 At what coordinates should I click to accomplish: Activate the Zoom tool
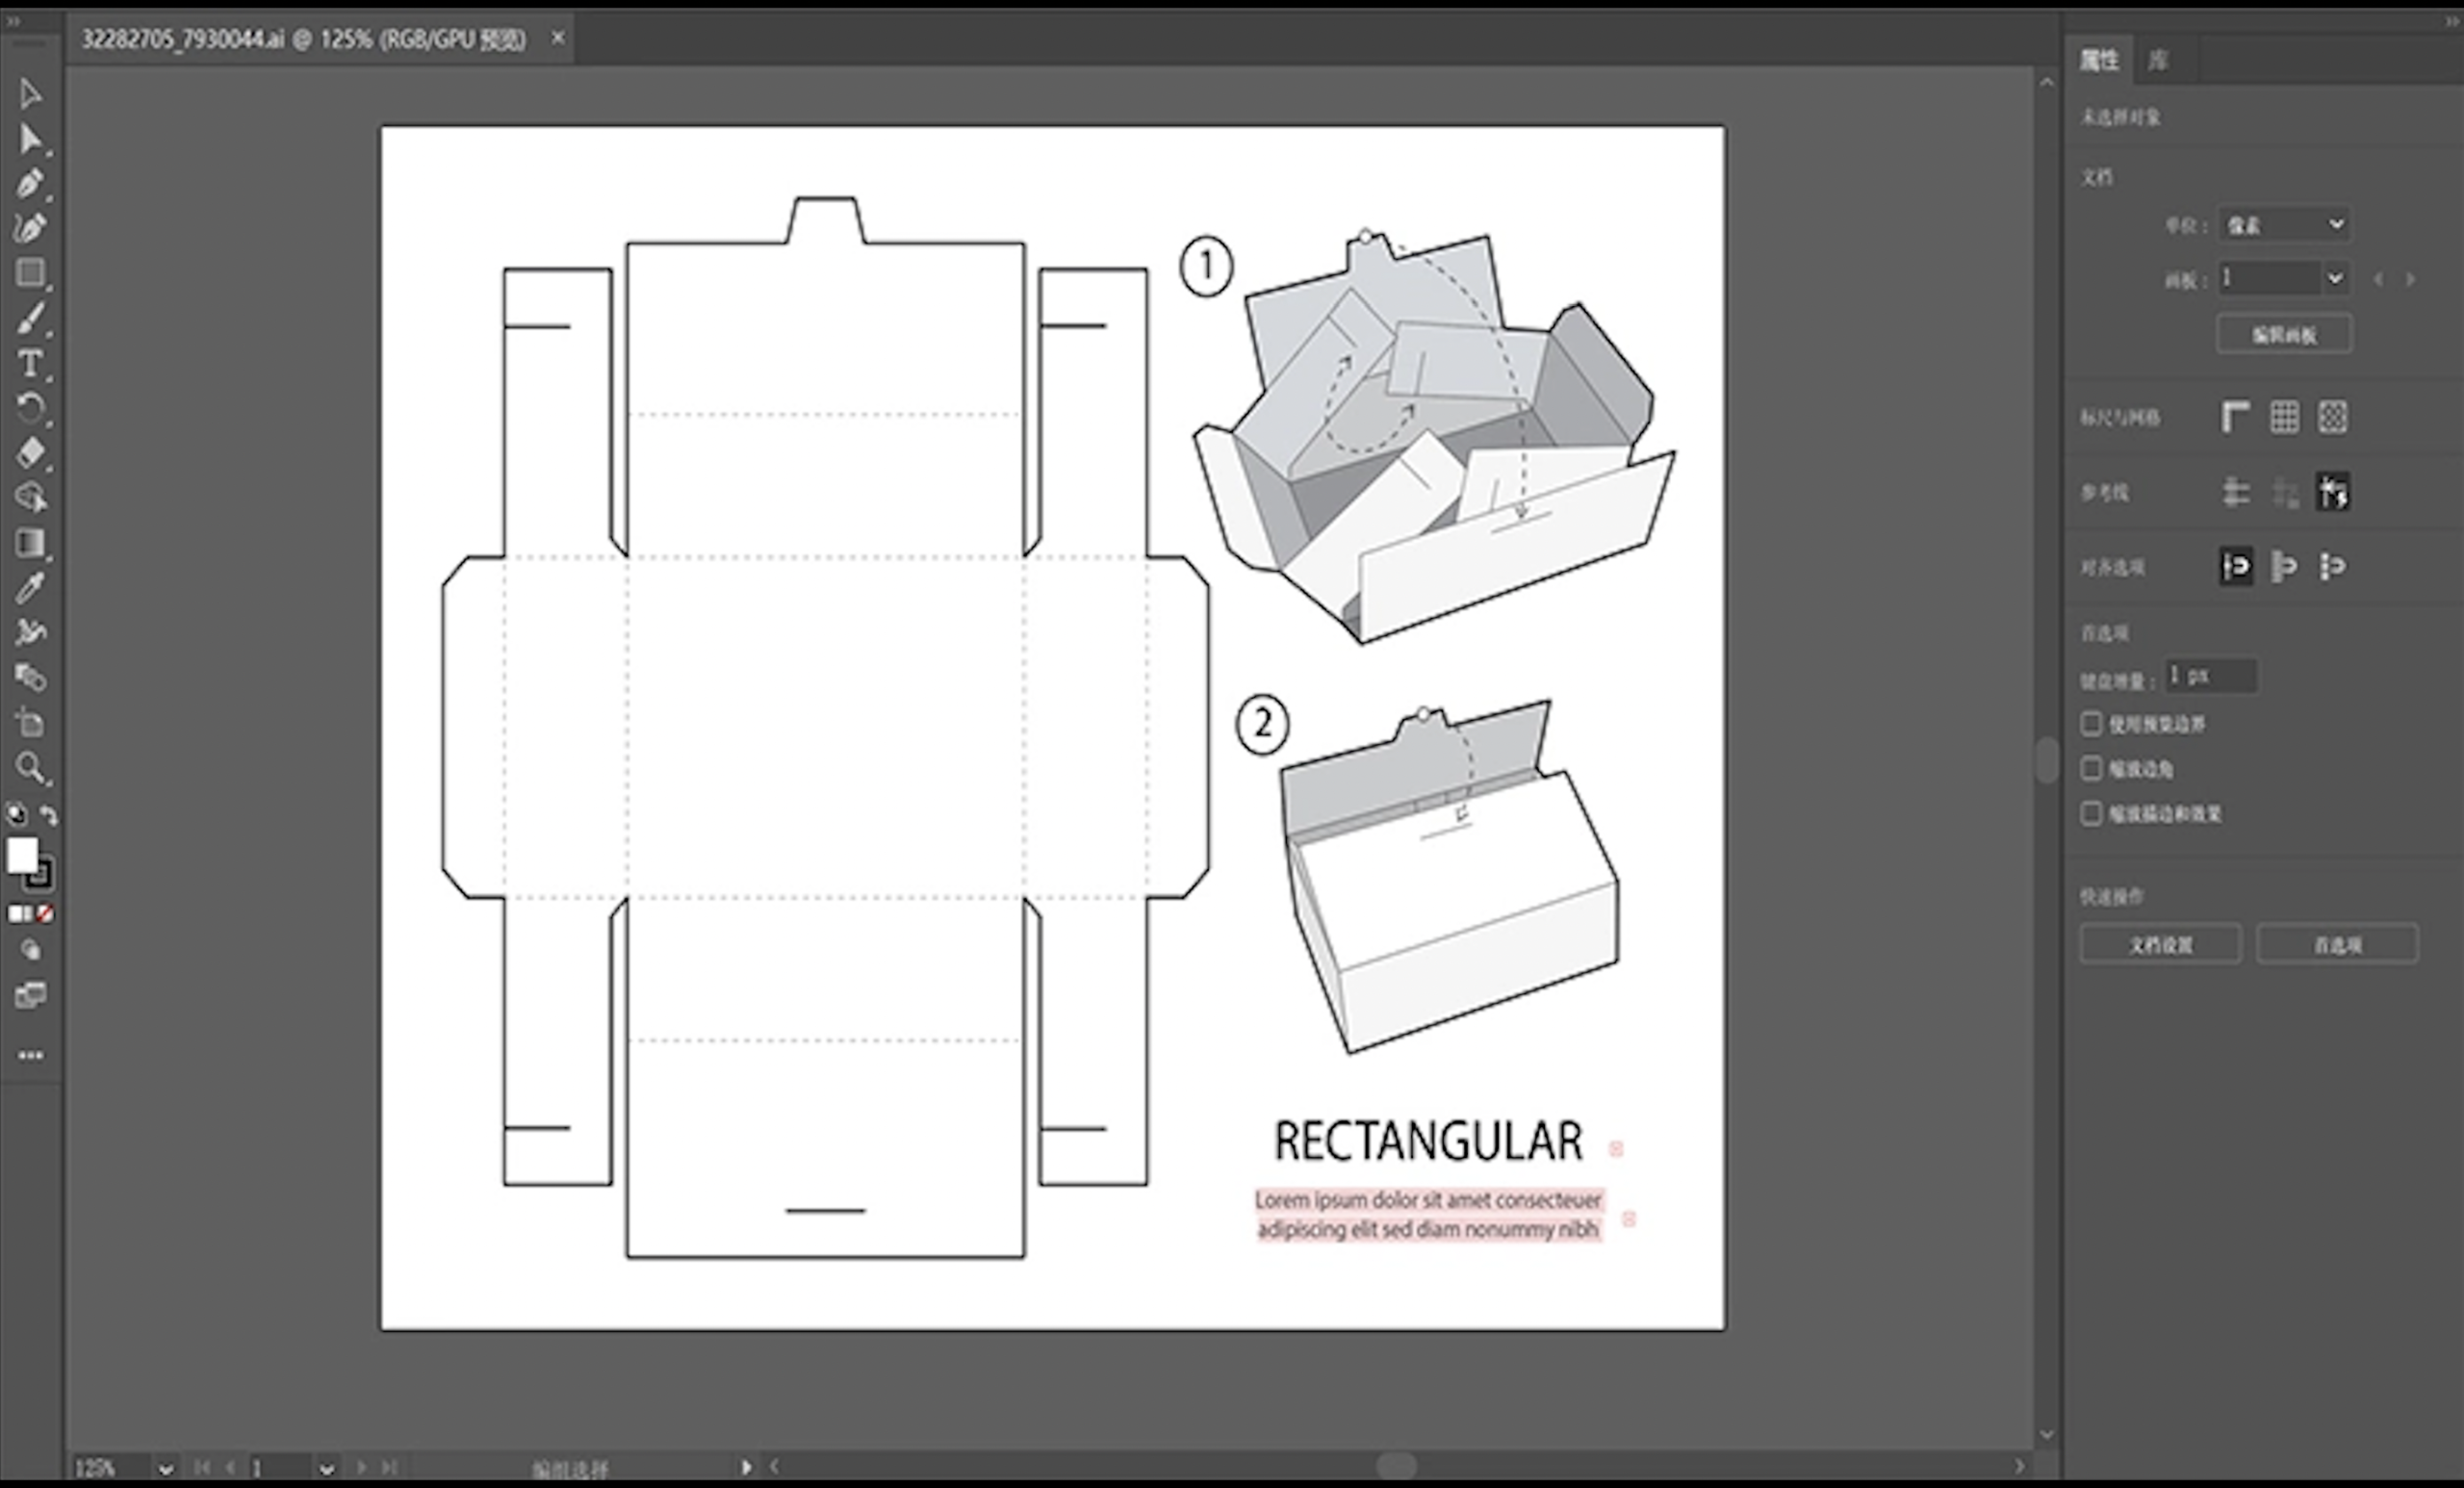29,768
